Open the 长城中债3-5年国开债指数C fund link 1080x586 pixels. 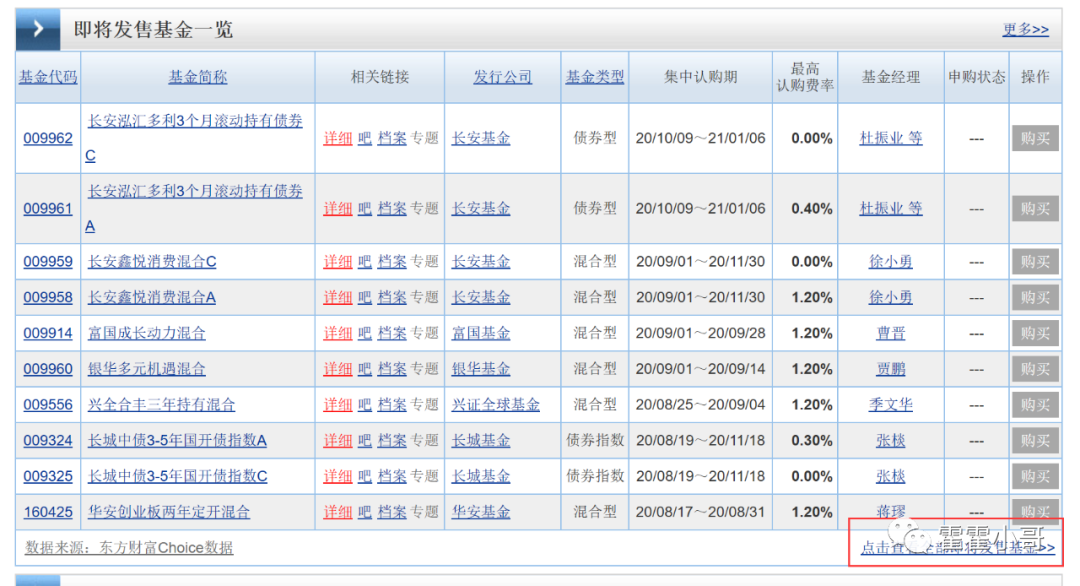click(177, 477)
